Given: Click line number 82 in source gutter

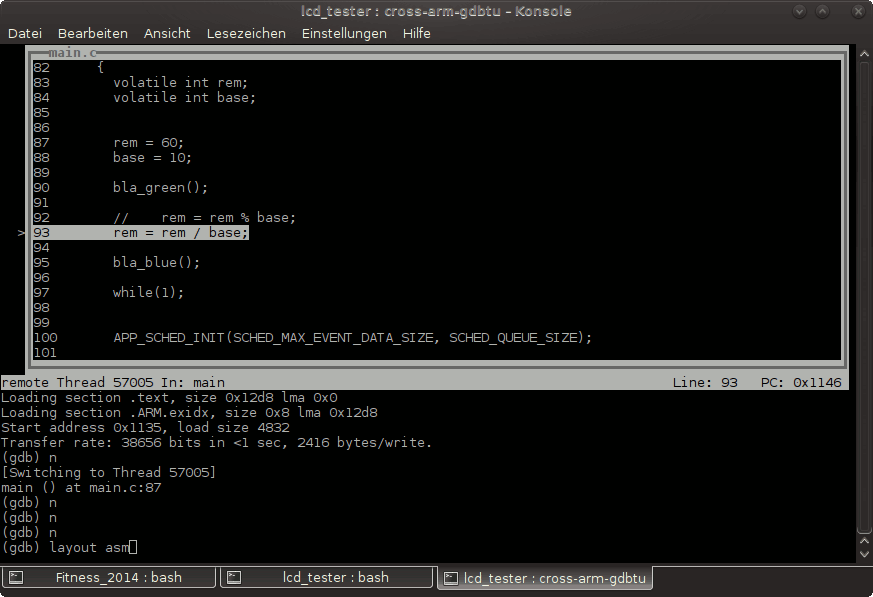Looking at the screenshot, I should pyautogui.click(x=41, y=67).
